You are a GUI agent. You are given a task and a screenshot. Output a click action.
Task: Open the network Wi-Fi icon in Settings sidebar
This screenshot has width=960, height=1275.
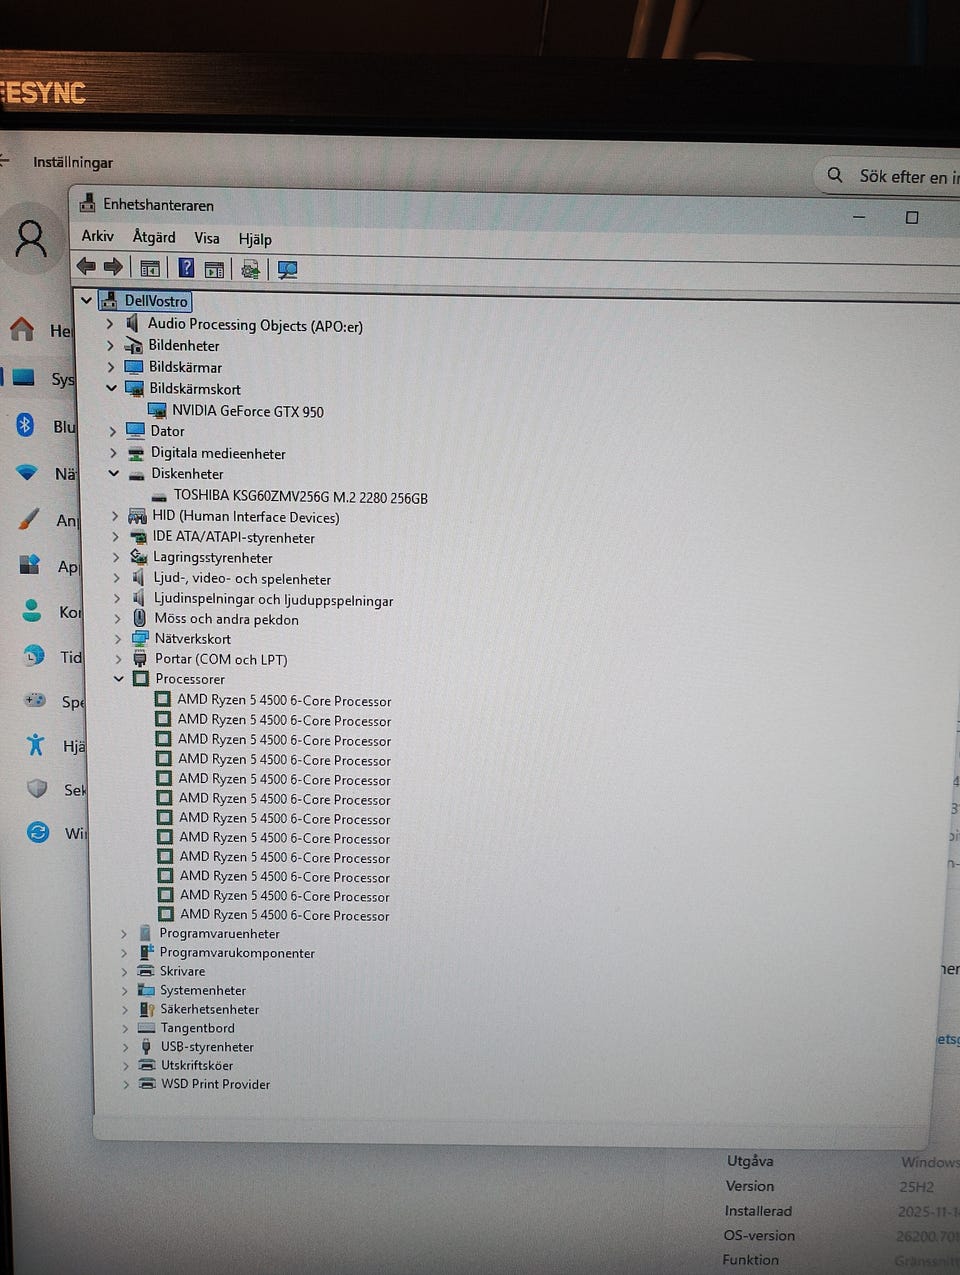(28, 472)
